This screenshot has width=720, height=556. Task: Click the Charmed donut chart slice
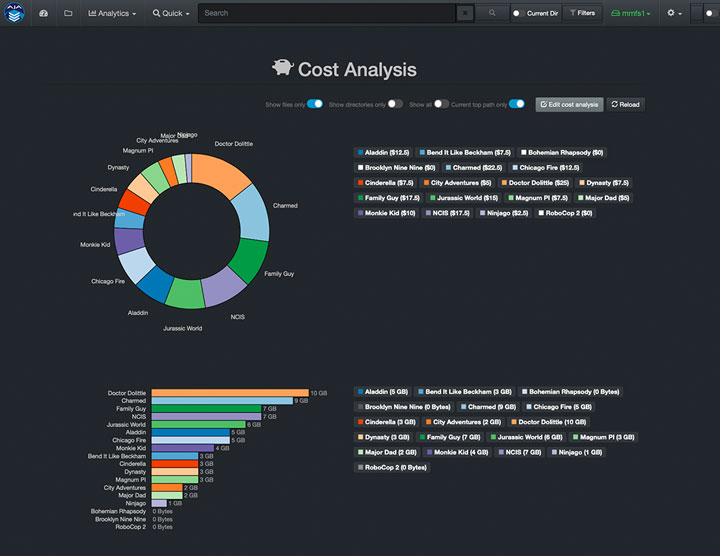point(252,213)
